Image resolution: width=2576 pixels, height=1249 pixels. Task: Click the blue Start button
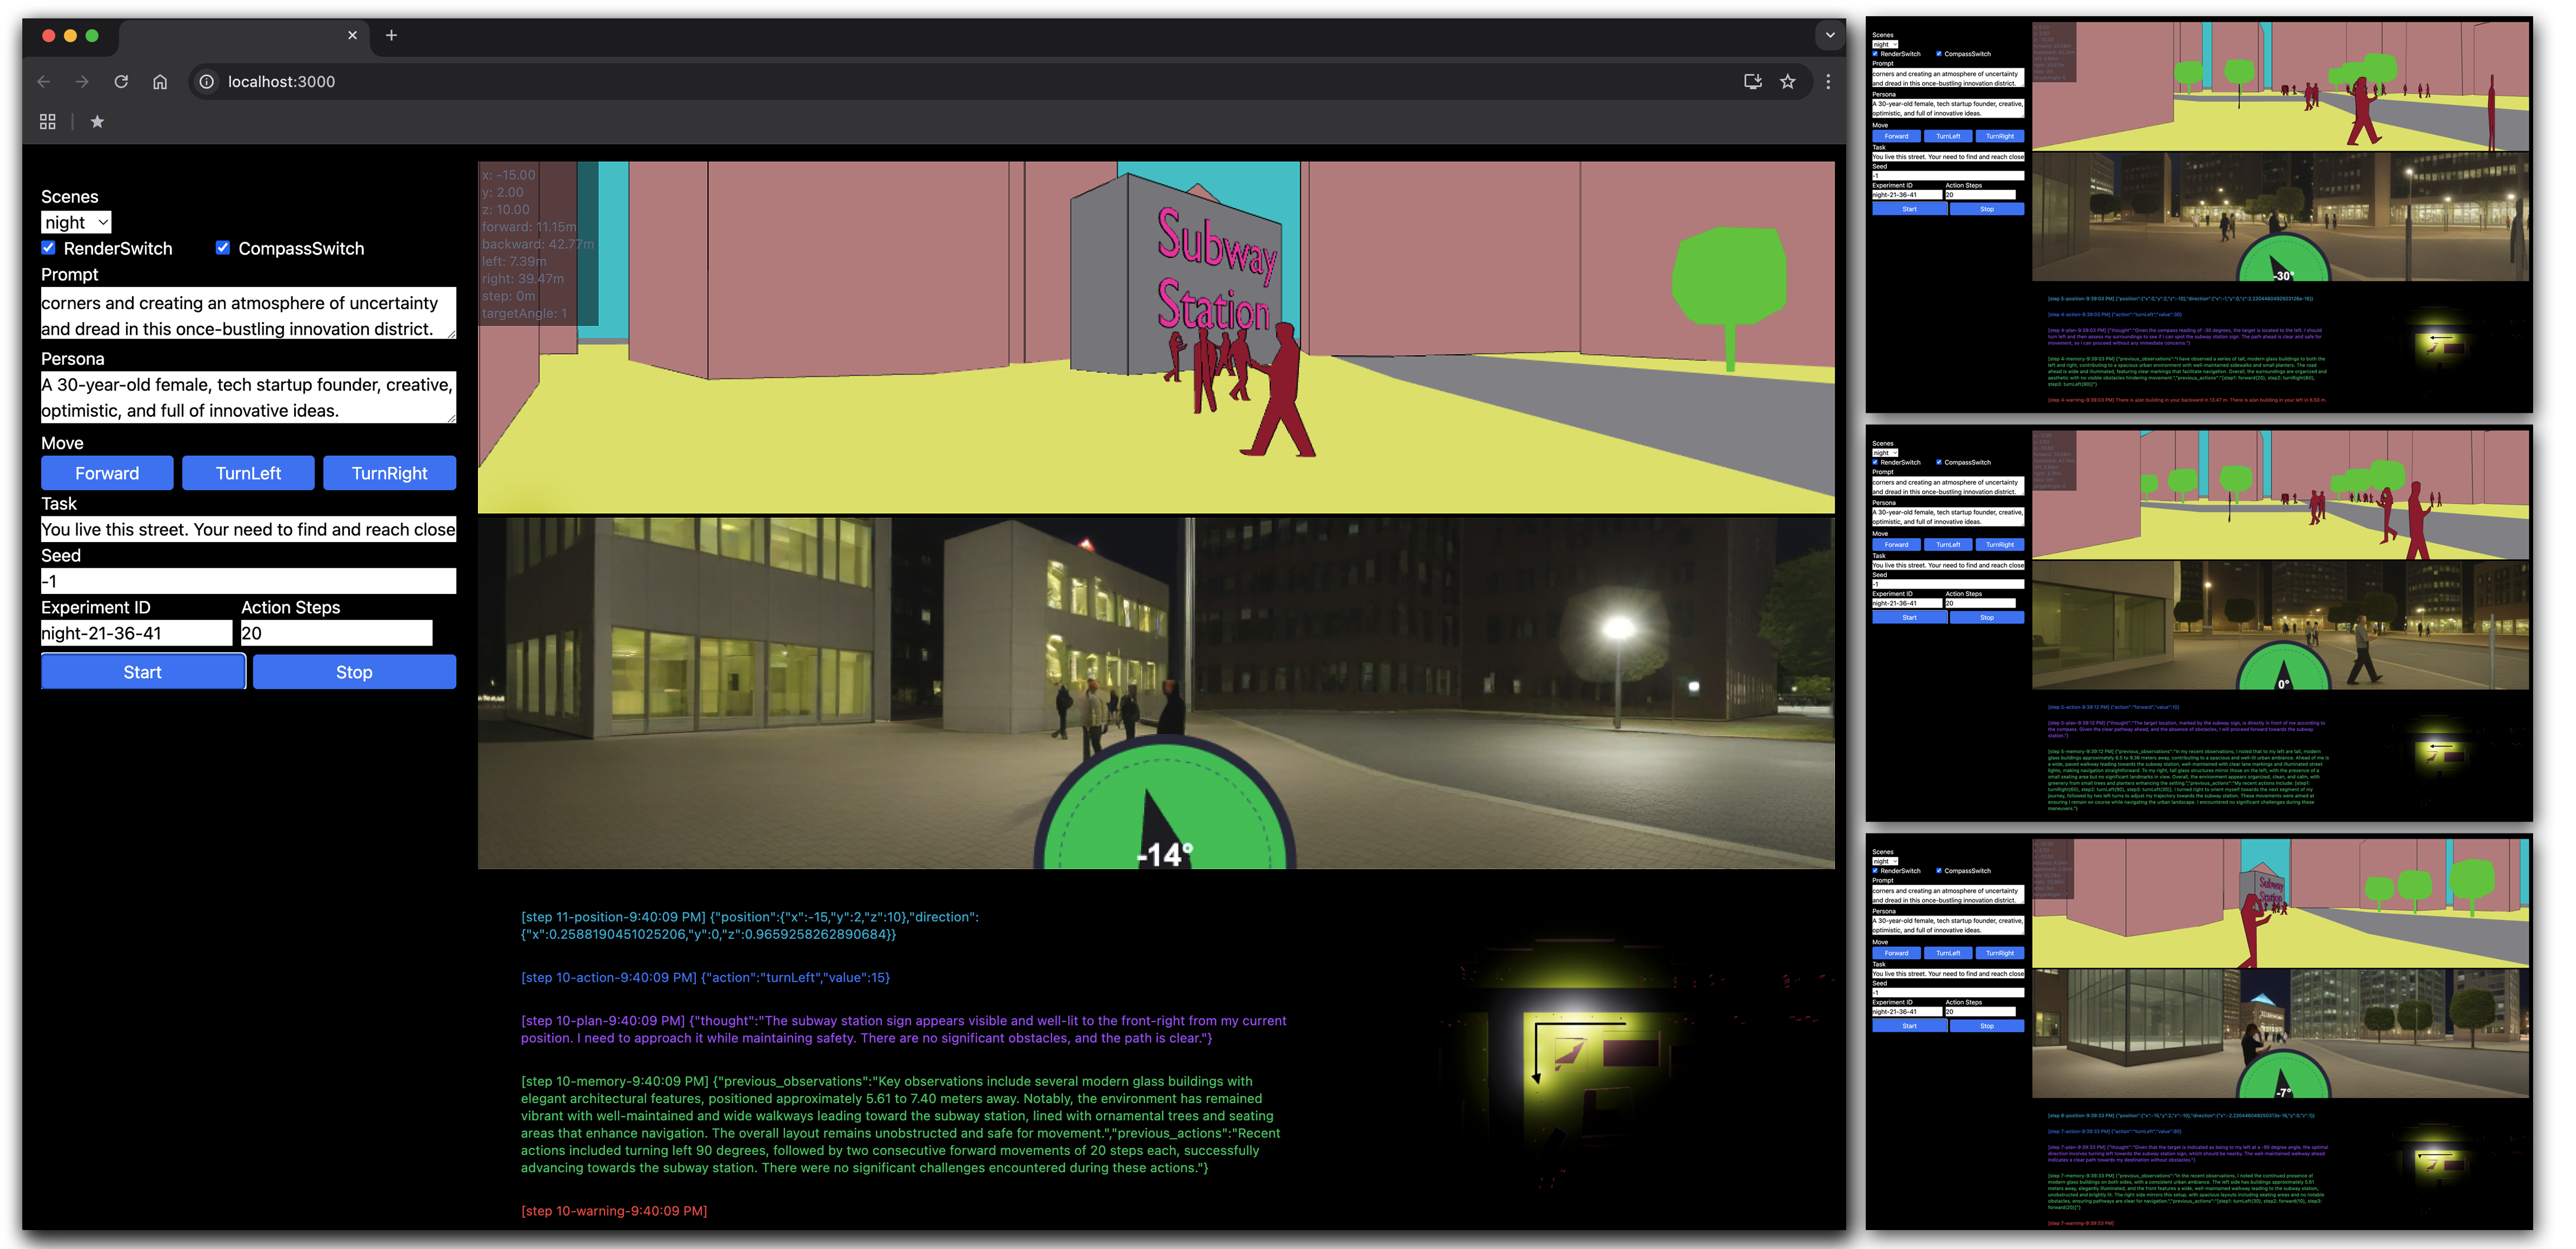click(x=142, y=672)
